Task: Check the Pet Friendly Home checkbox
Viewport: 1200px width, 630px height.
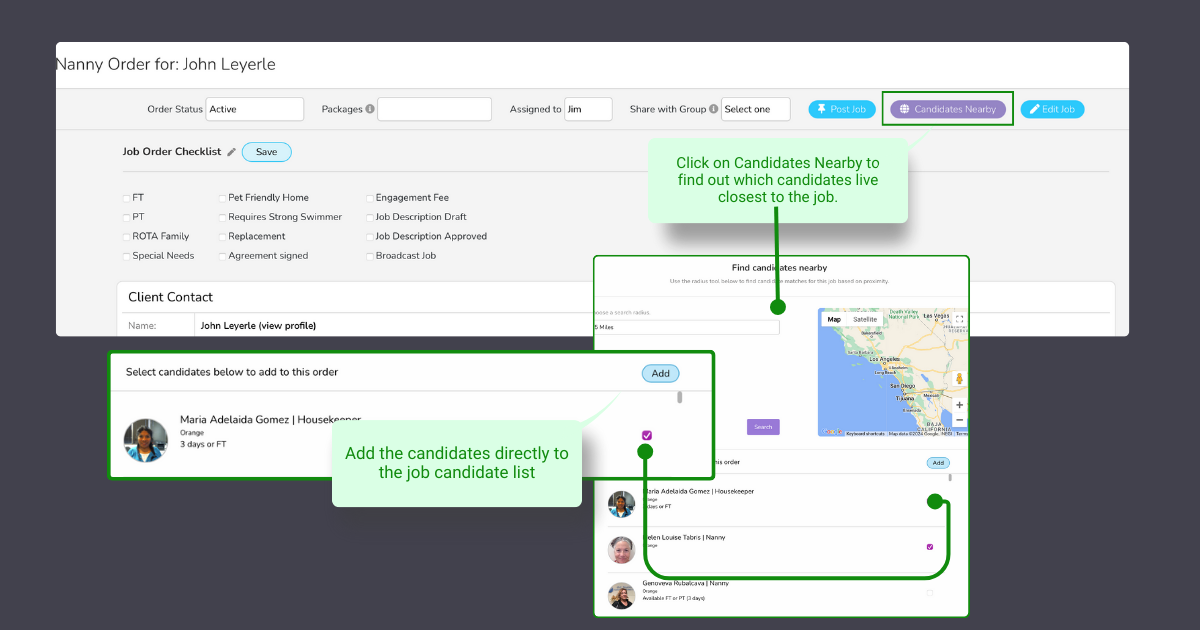Action: point(222,198)
